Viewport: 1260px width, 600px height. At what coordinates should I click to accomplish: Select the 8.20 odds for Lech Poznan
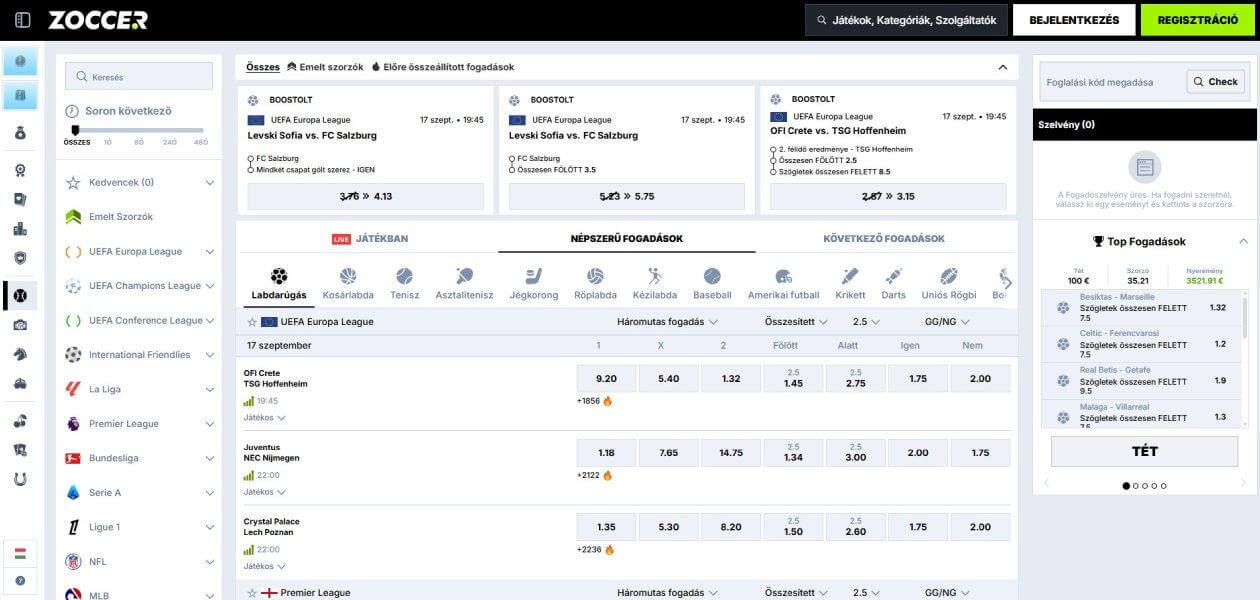point(731,527)
